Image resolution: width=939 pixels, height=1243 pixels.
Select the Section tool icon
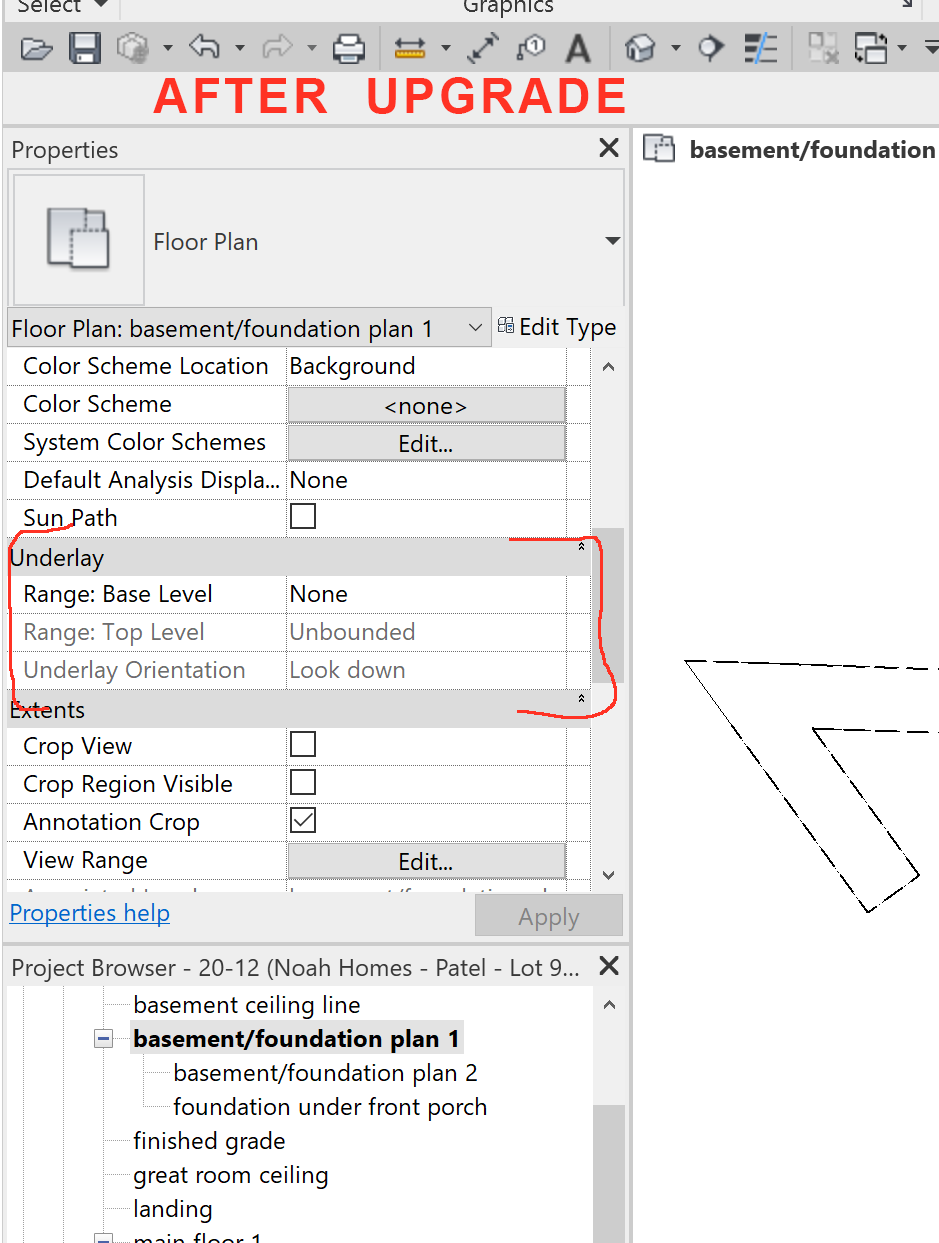point(710,47)
